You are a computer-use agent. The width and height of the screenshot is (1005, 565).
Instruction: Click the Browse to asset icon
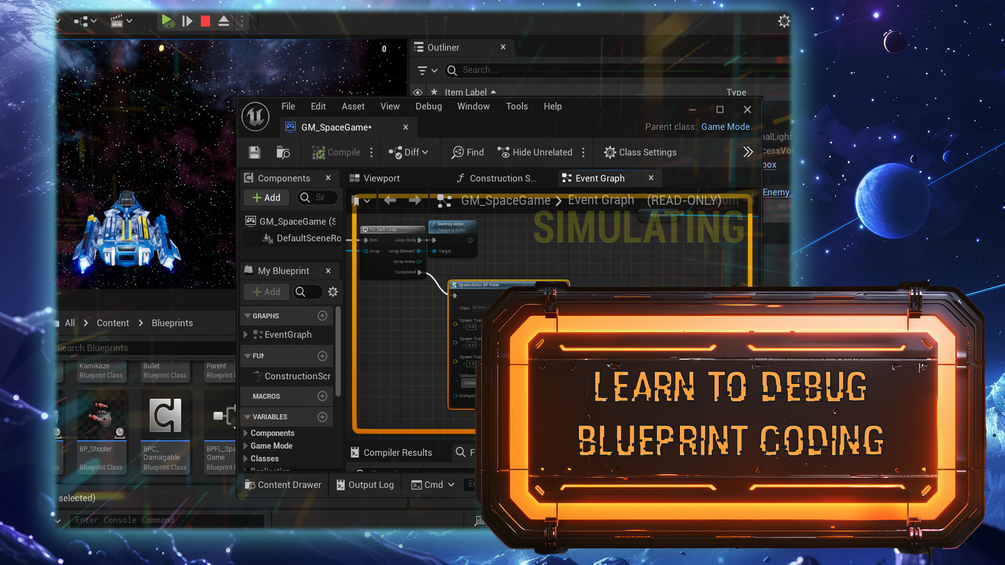pyautogui.click(x=283, y=152)
